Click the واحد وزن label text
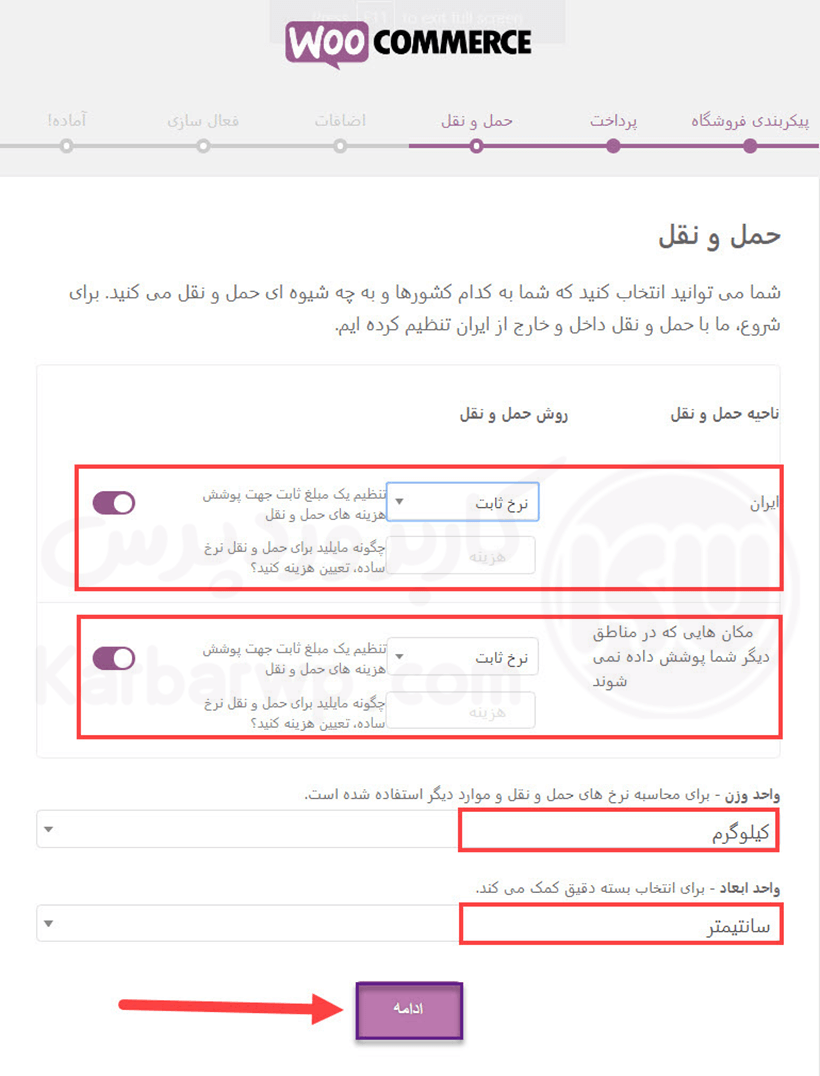 [753, 795]
